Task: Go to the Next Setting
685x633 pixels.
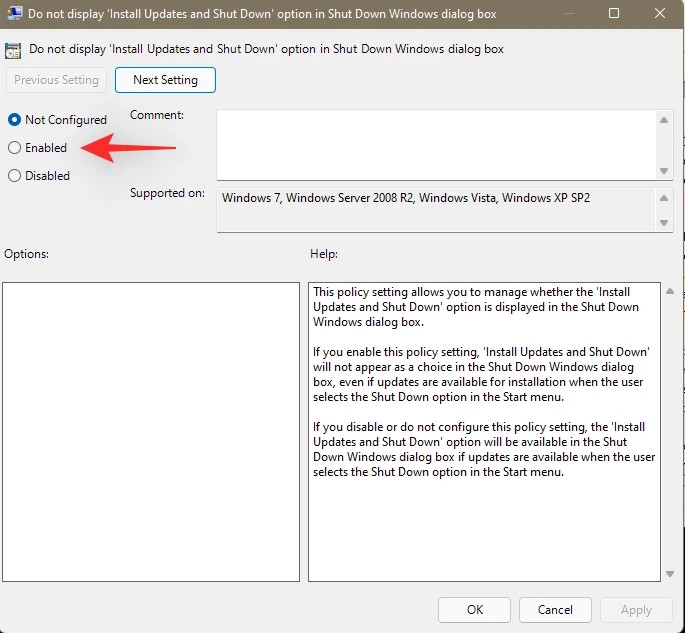Action: pos(165,80)
